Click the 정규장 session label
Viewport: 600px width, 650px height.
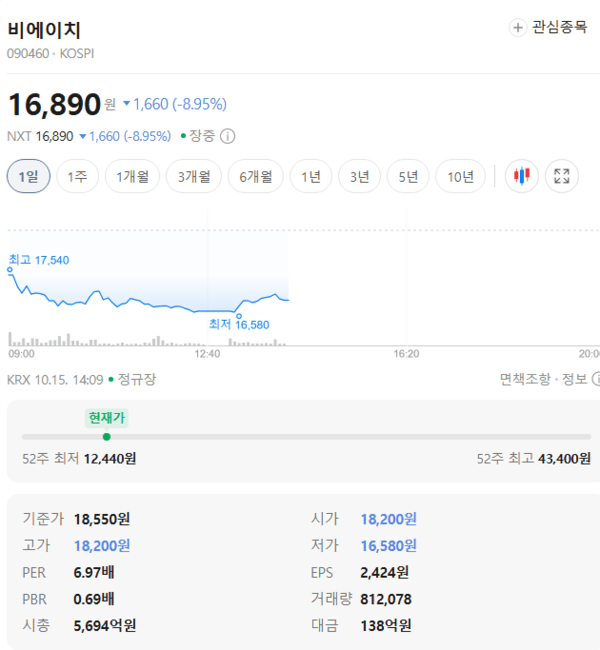click(137, 379)
